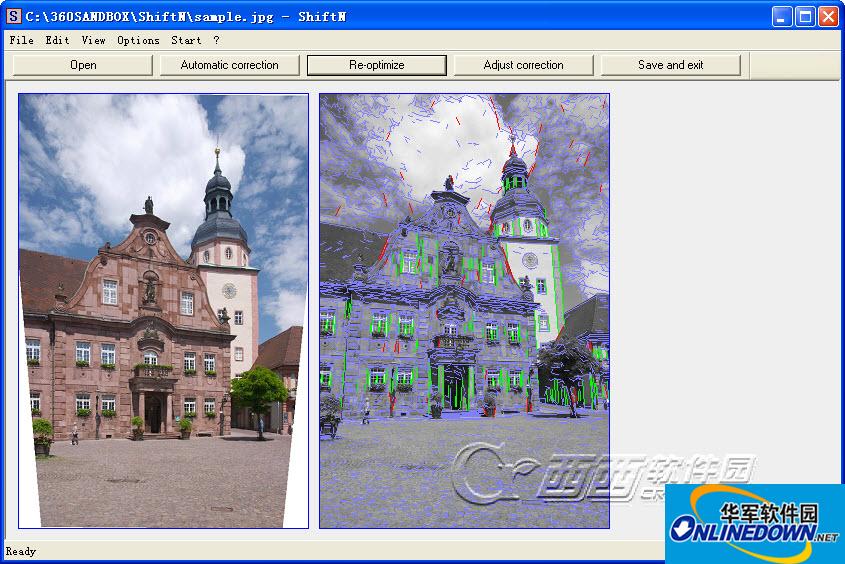Viewport: 845px width, 564px height.
Task: Select the corrected color image preview
Action: coord(163,311)
